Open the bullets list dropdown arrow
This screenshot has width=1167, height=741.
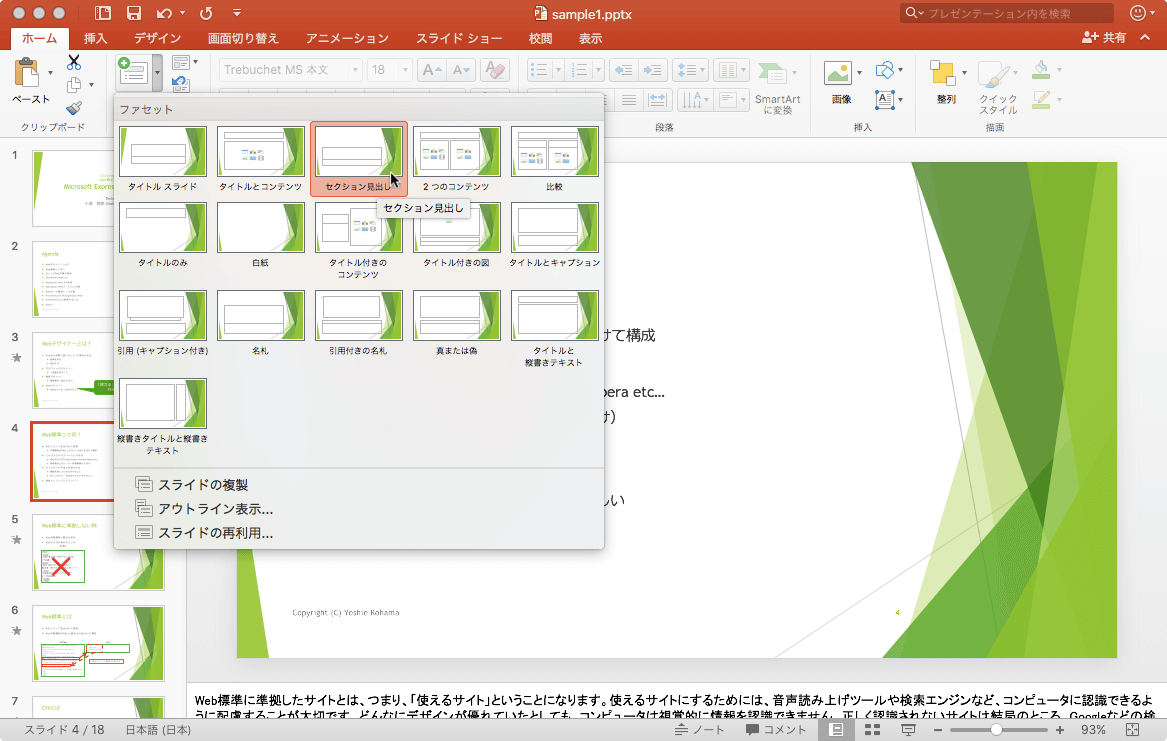(557, 70)
